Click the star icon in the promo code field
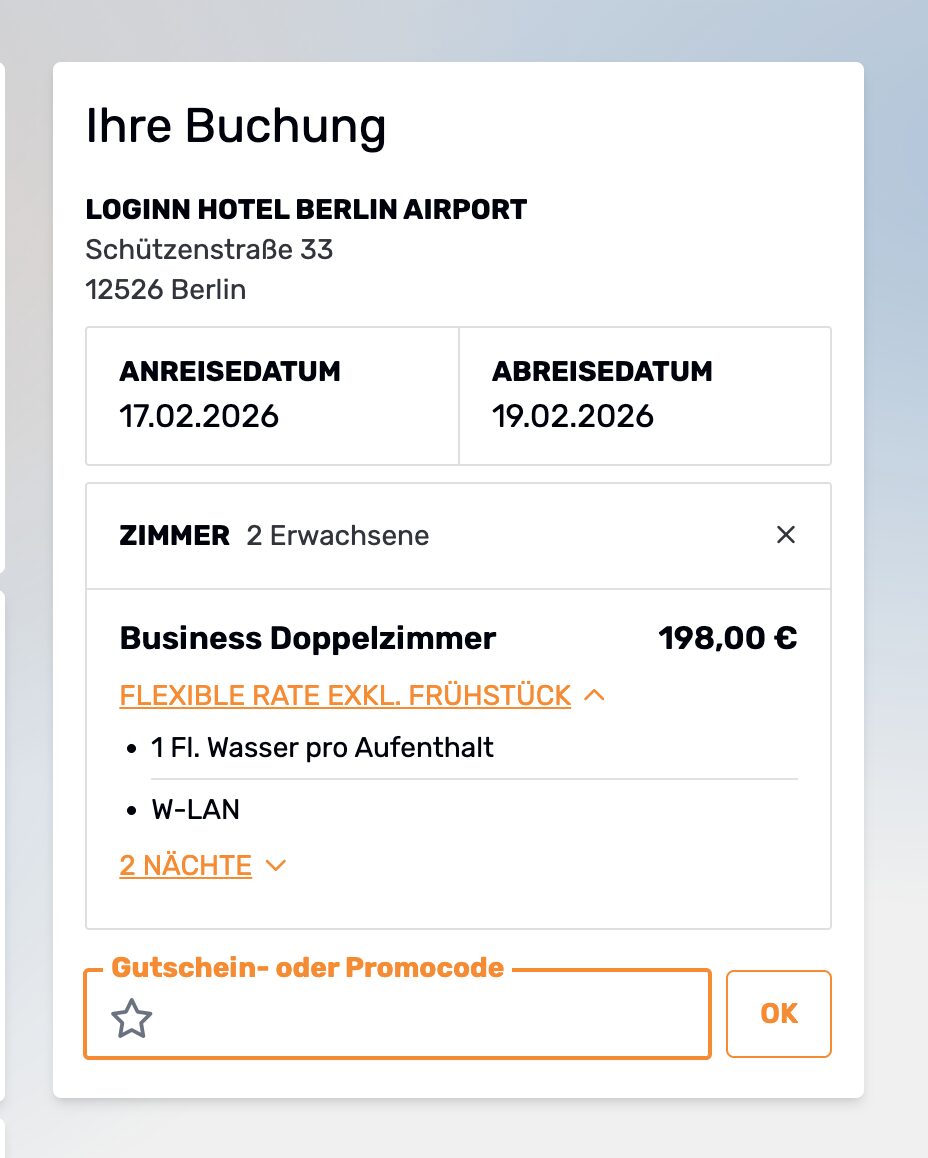 pos(131,1020)
